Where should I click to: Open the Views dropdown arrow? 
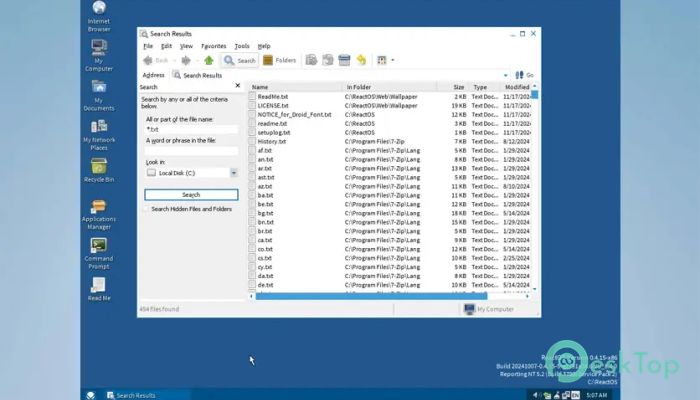coord(393,60)
